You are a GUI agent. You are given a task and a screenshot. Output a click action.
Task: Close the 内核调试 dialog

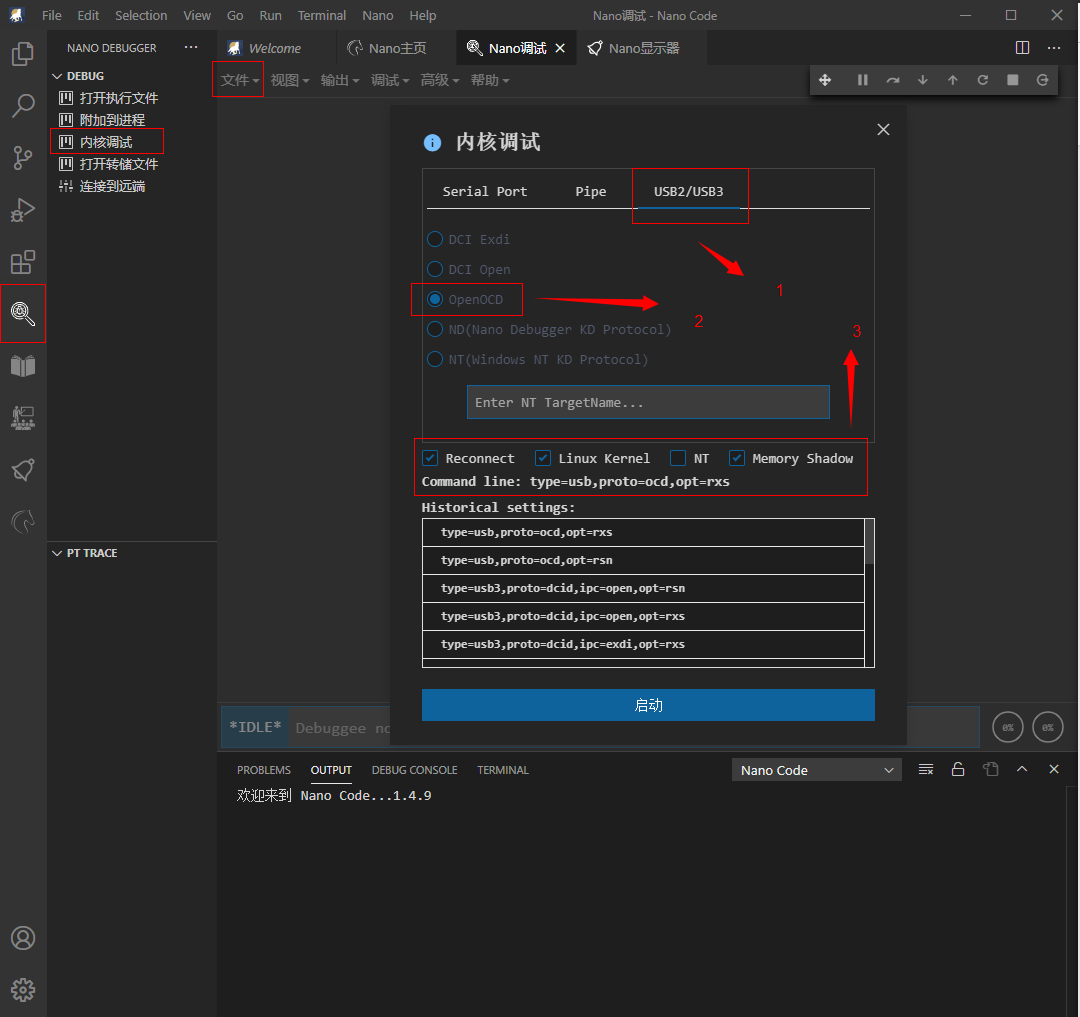883,129
